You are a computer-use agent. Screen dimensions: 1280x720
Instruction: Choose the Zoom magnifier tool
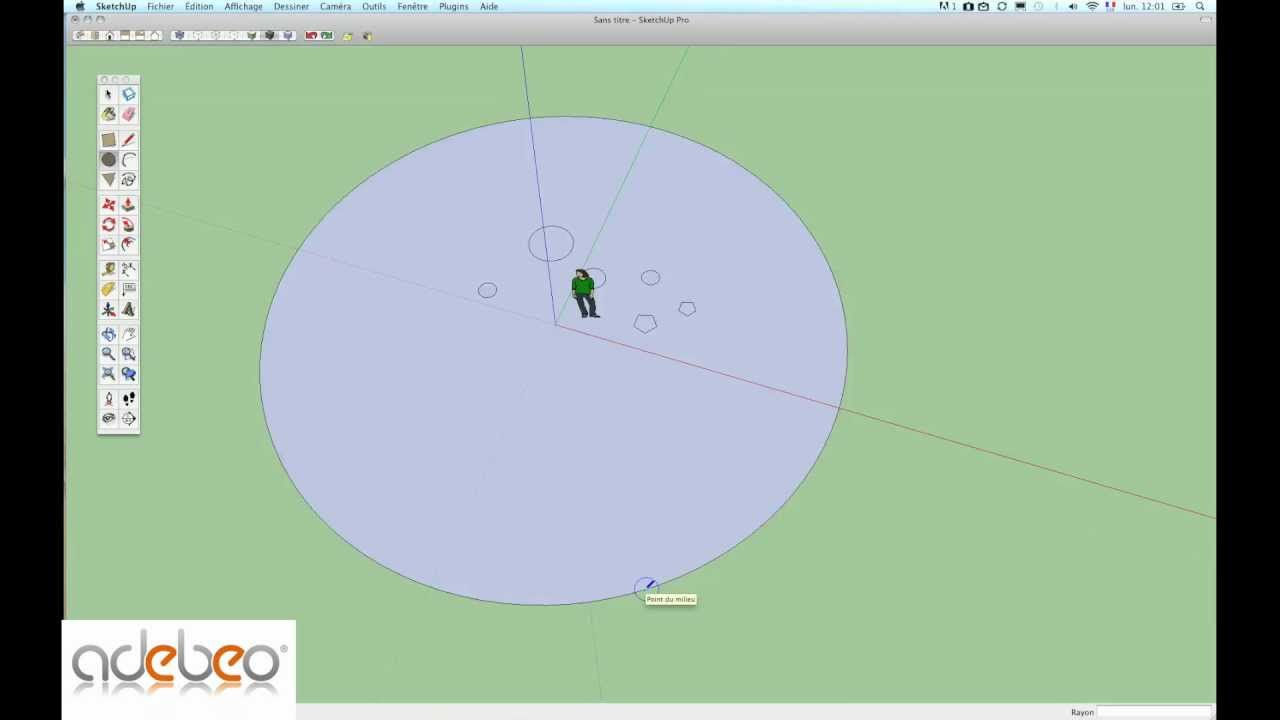pyautogui.click(x=108, y=354)
